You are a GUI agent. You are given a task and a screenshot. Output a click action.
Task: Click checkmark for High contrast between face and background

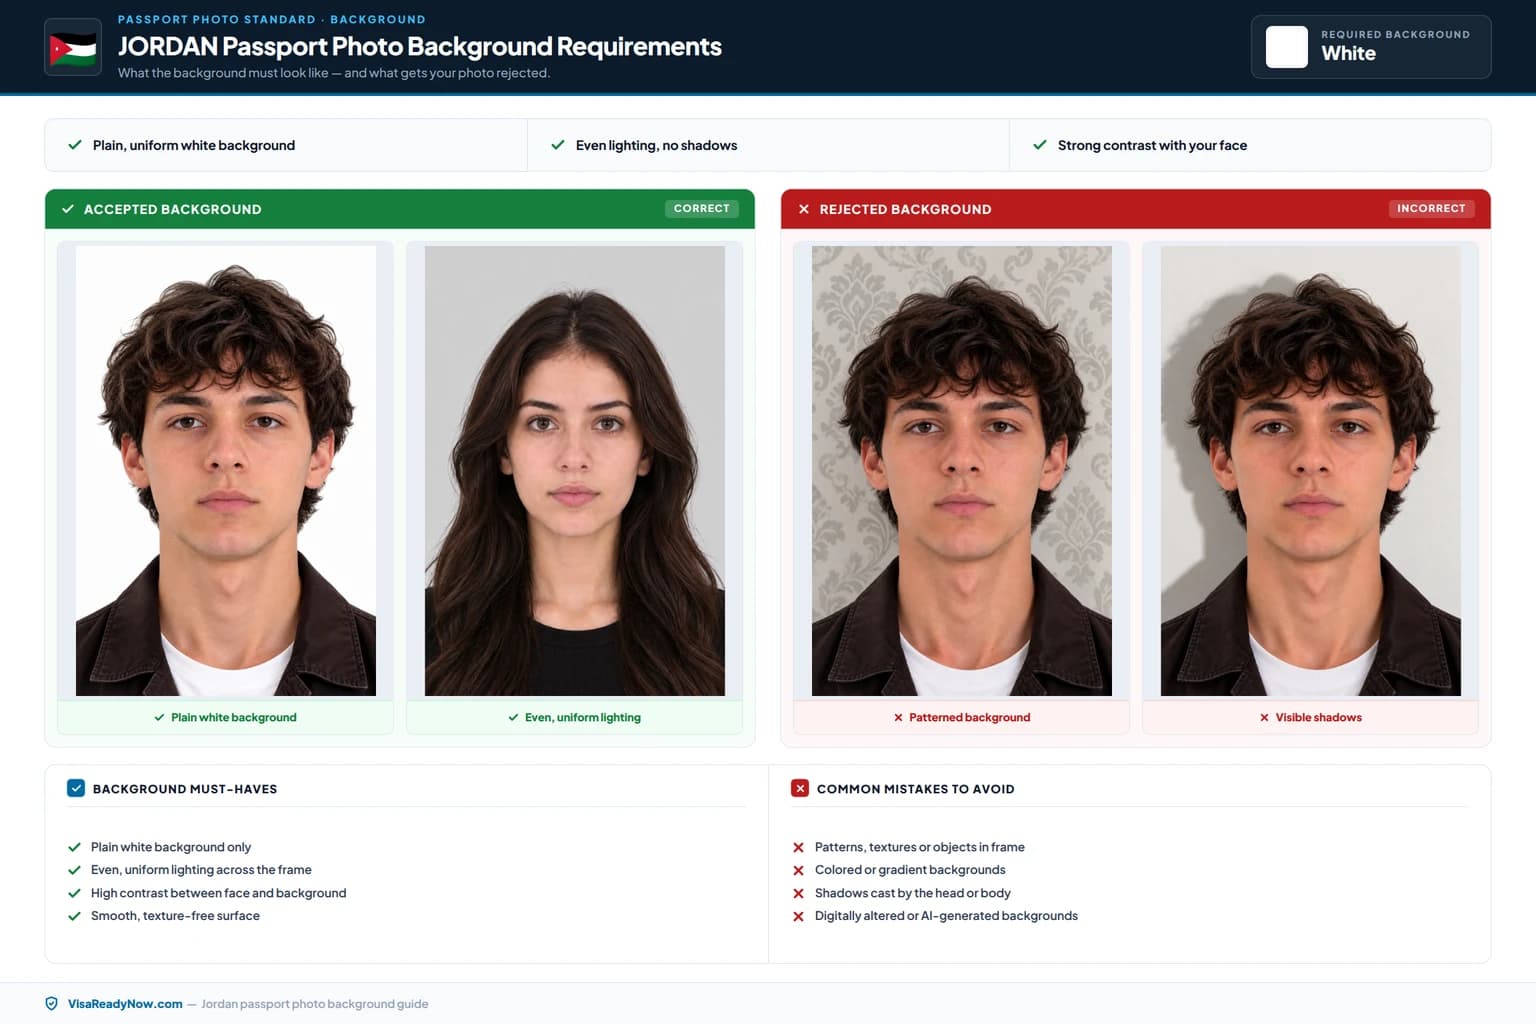(74, 893)
